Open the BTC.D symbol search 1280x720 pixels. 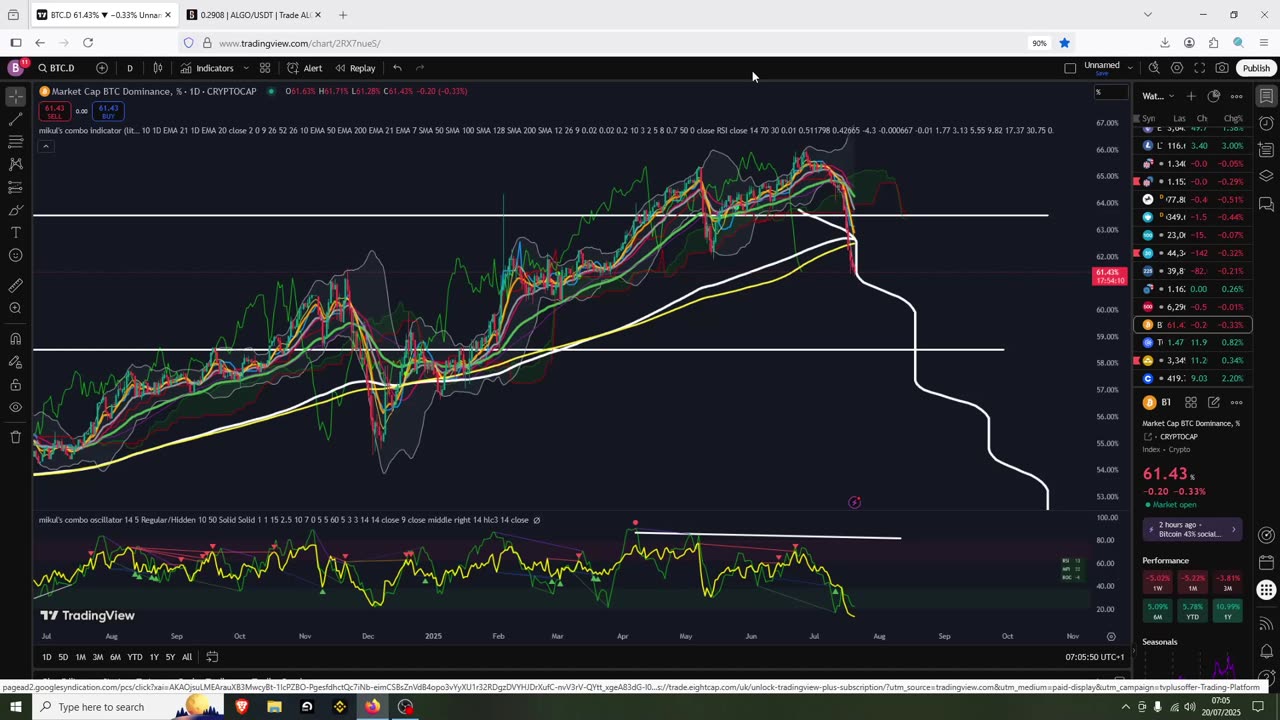coord(57,68)
